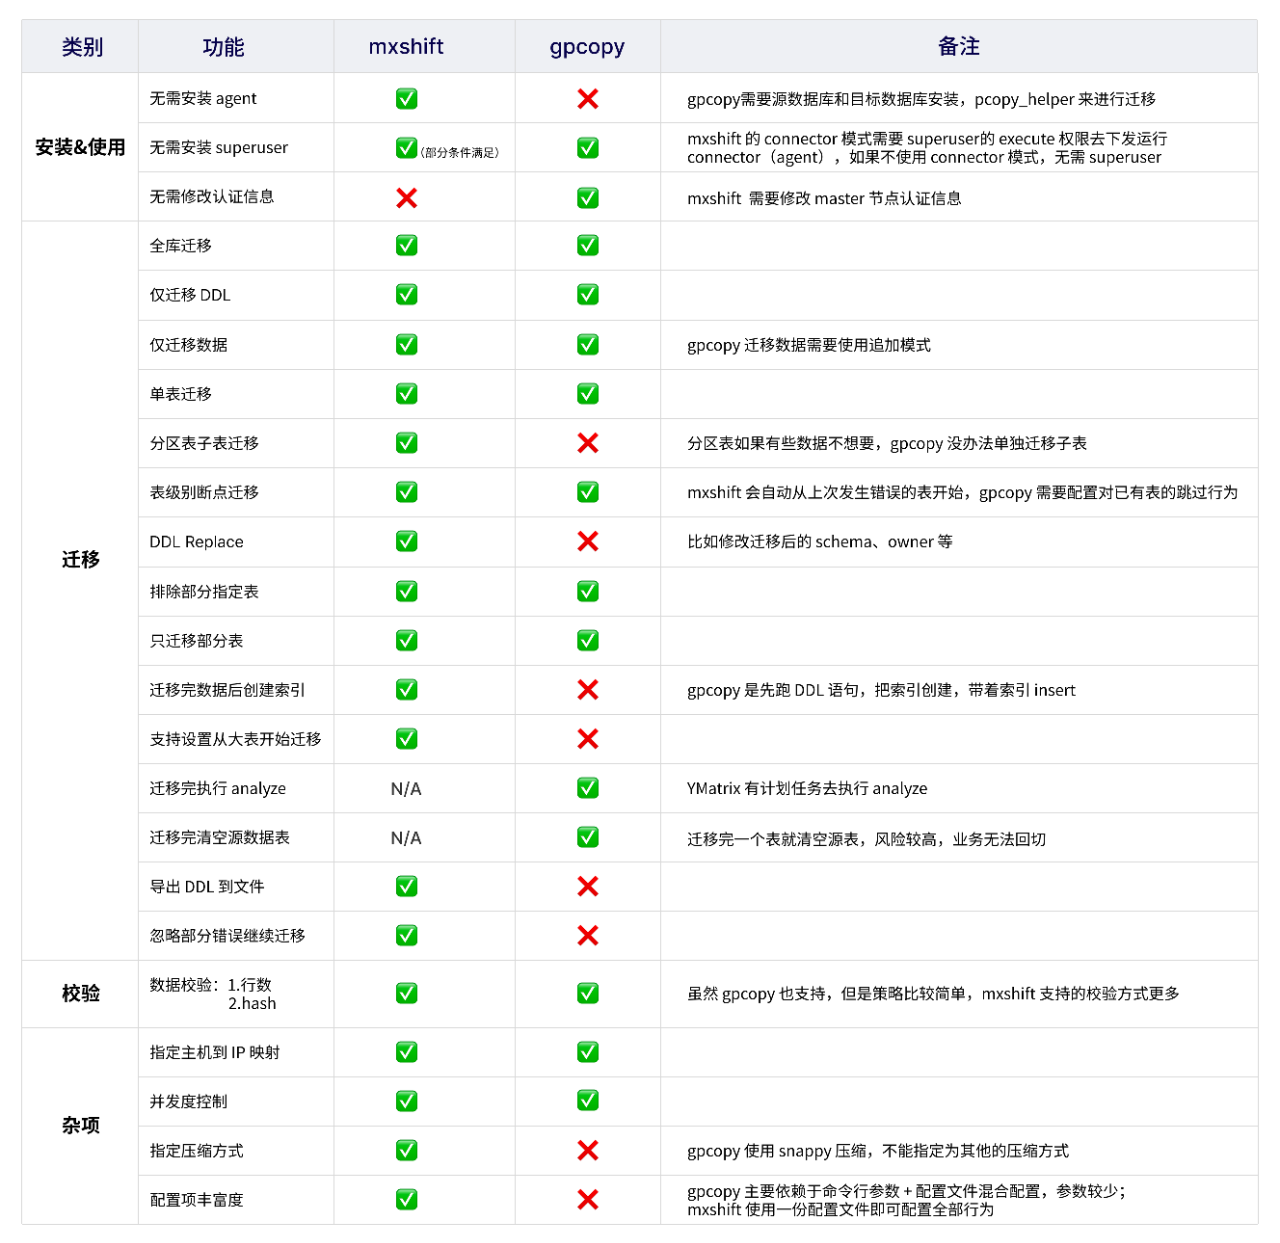This screenshot has width=1280, height=1243.
Task: Click the gpcopy red cross for 忽略部分错误继续迁移
Action: point(588,935)
